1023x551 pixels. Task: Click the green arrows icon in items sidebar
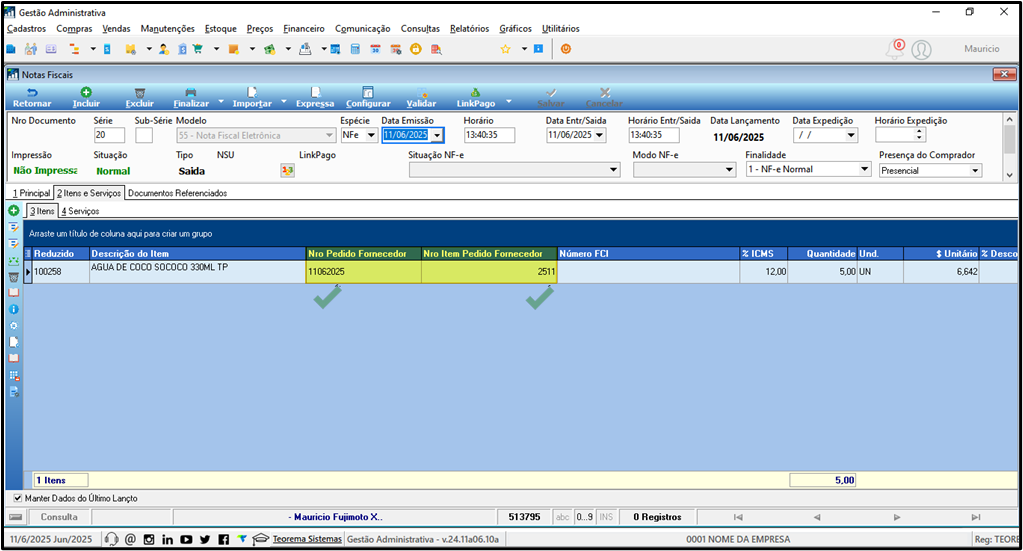[14, 260]
